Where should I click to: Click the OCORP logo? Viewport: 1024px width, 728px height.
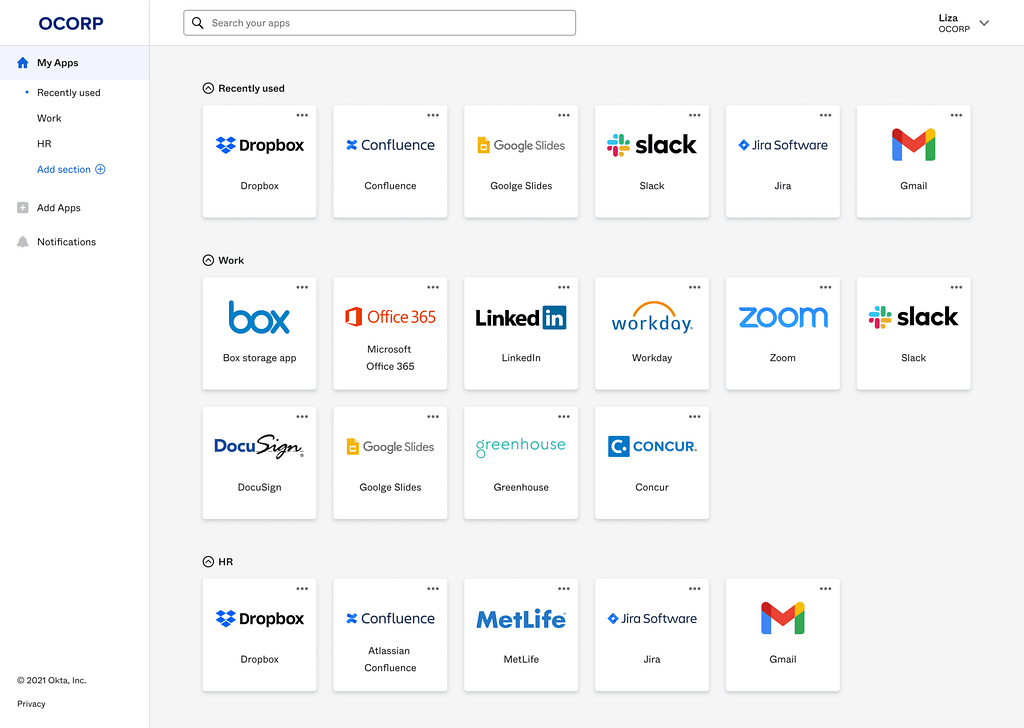coord(71,24)
